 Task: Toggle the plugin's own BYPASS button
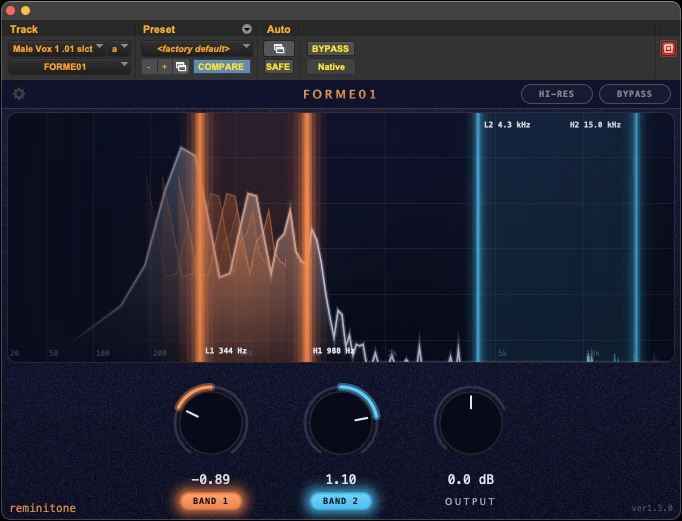point(634,94)
